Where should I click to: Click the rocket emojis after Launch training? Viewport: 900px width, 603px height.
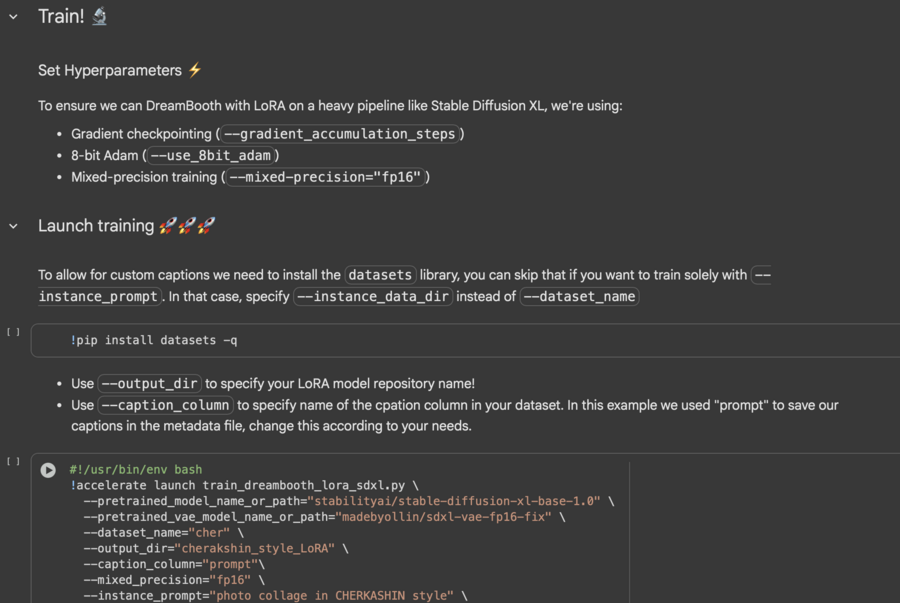tap(187, 226)
